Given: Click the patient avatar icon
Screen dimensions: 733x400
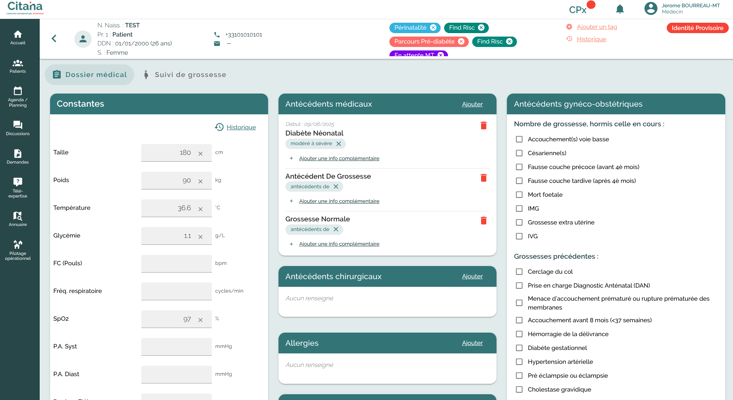Looking at the screenshot, I should (x=83, y=39).
